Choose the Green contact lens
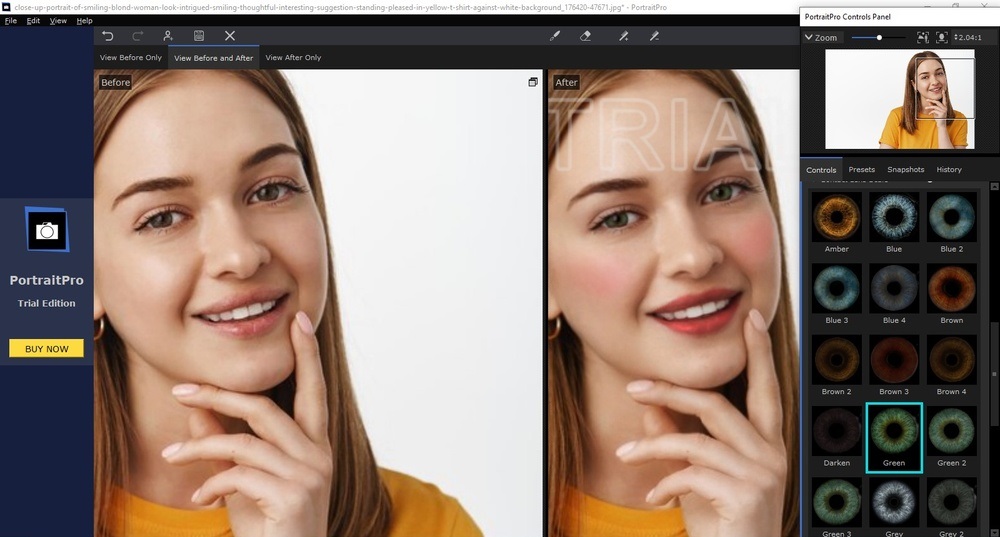Image resolution: width=1000 pixels, height=537 pixels. coord(894,437)
